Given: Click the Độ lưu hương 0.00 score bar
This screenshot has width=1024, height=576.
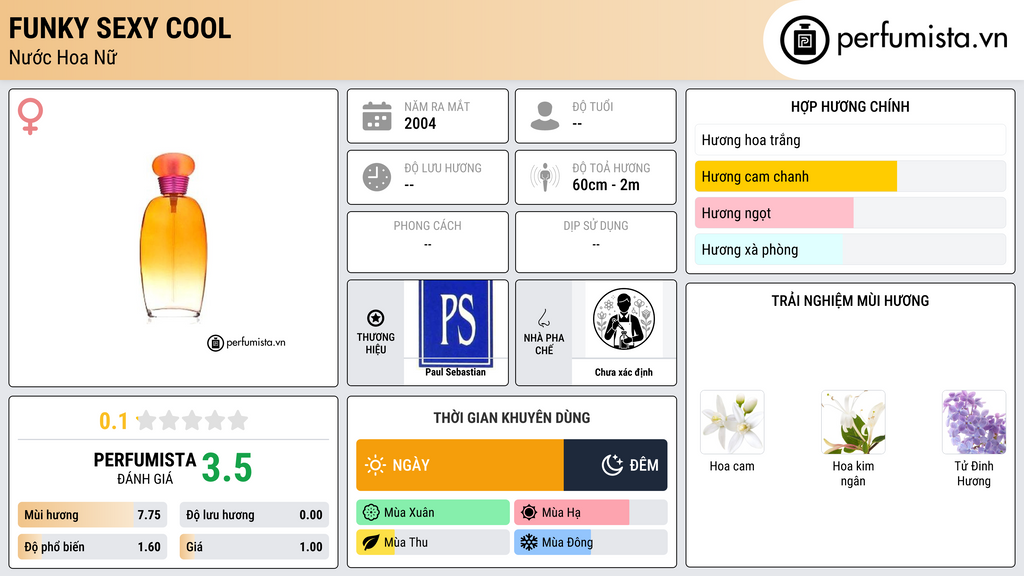Looking at the screenshot, I should 254,515.
